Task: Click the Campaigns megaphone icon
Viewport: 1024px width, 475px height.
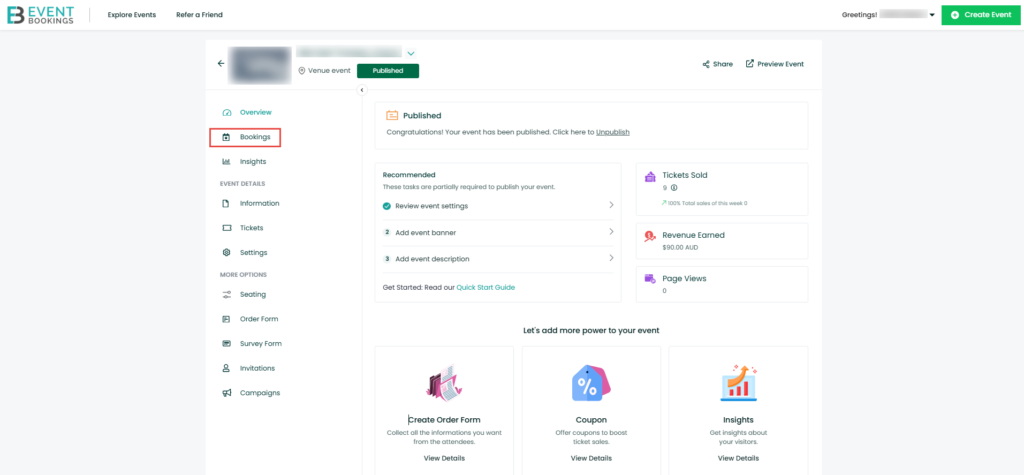Action: tap(227, 393)
